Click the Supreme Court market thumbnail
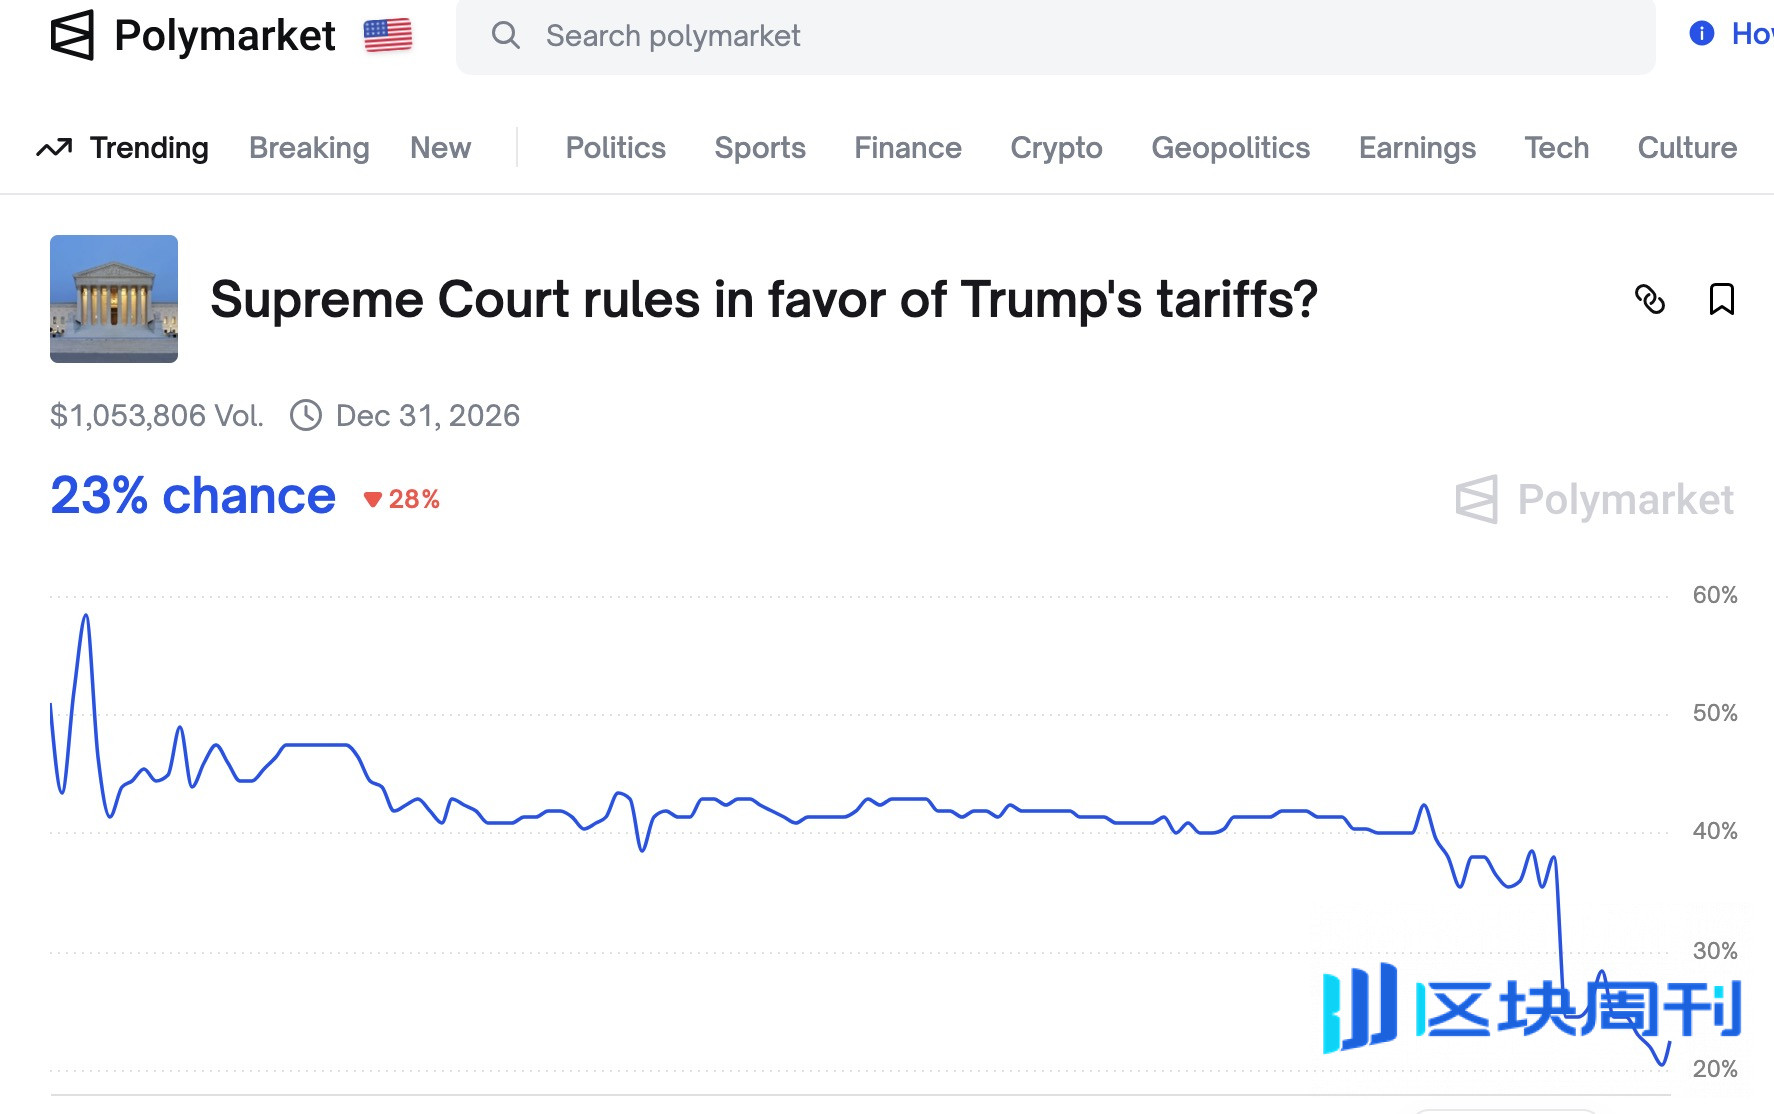The width and height of the screenshot is (1774, 1114). tap(114, 299)
